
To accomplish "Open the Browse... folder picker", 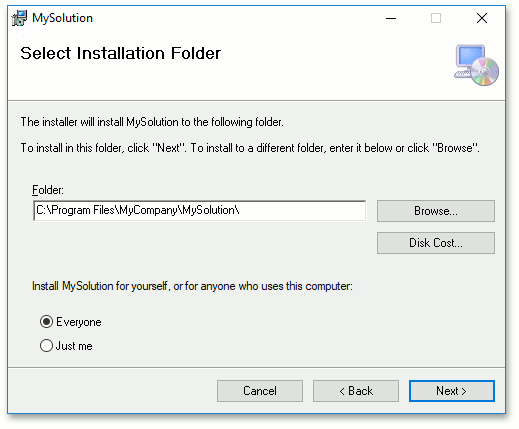I will 436,211.
